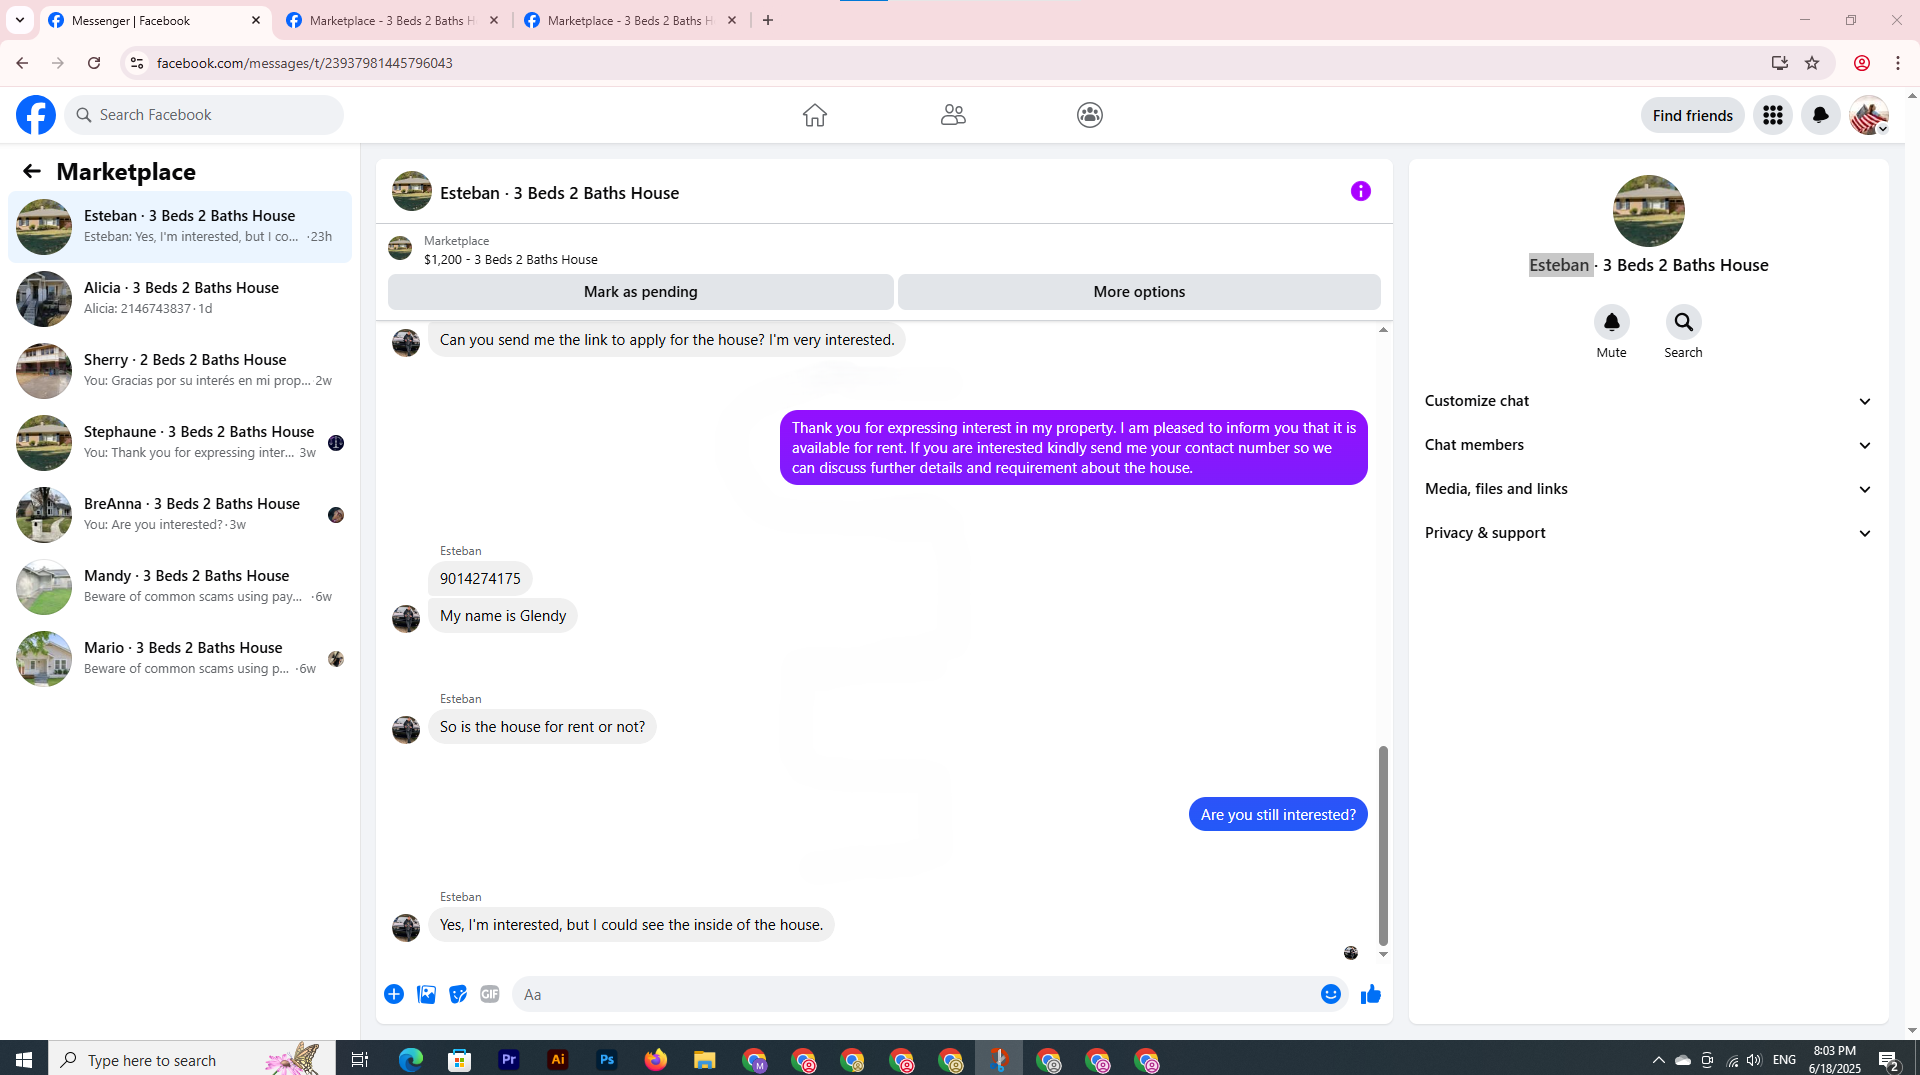Screen dimensions: 1920x1075
Task: Select the Esteban 3 Beds conversation
Action: (180, 227)
